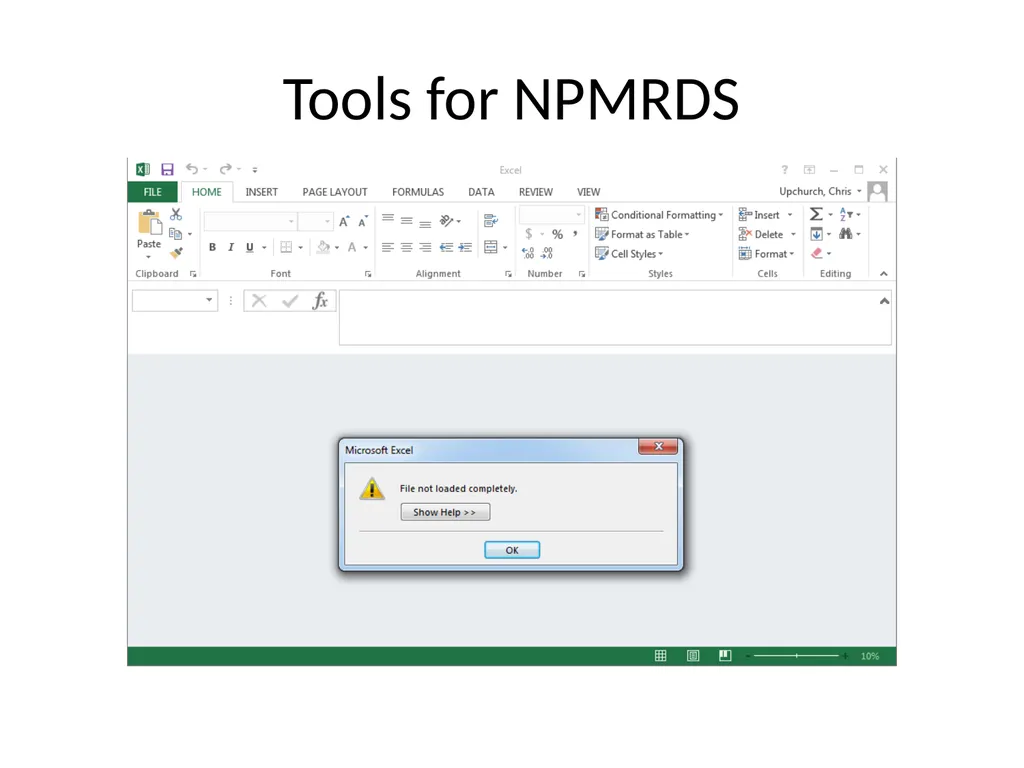The width and height of the screenshot is (1024, 768).
Task: Click the Percent Style icon
Action: [557, 234]
